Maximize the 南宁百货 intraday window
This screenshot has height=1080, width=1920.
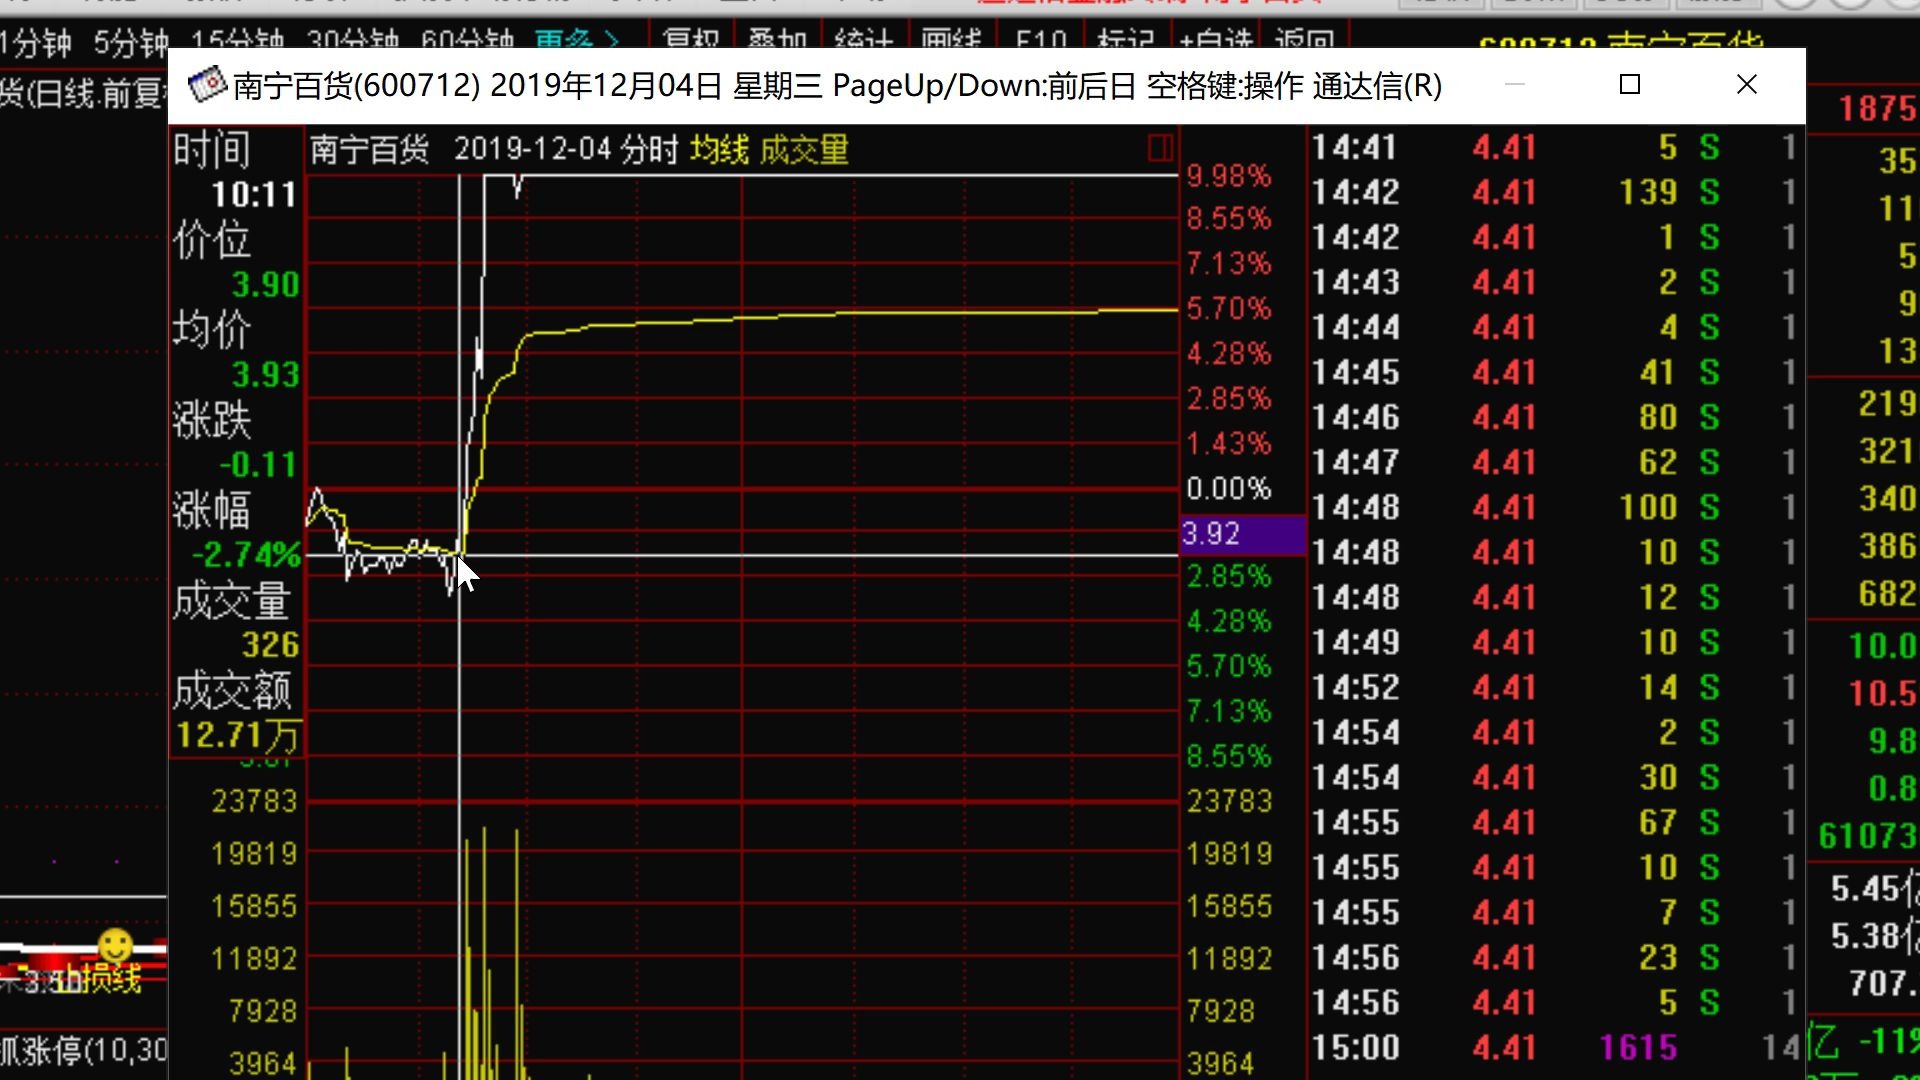click(1630, 85)
